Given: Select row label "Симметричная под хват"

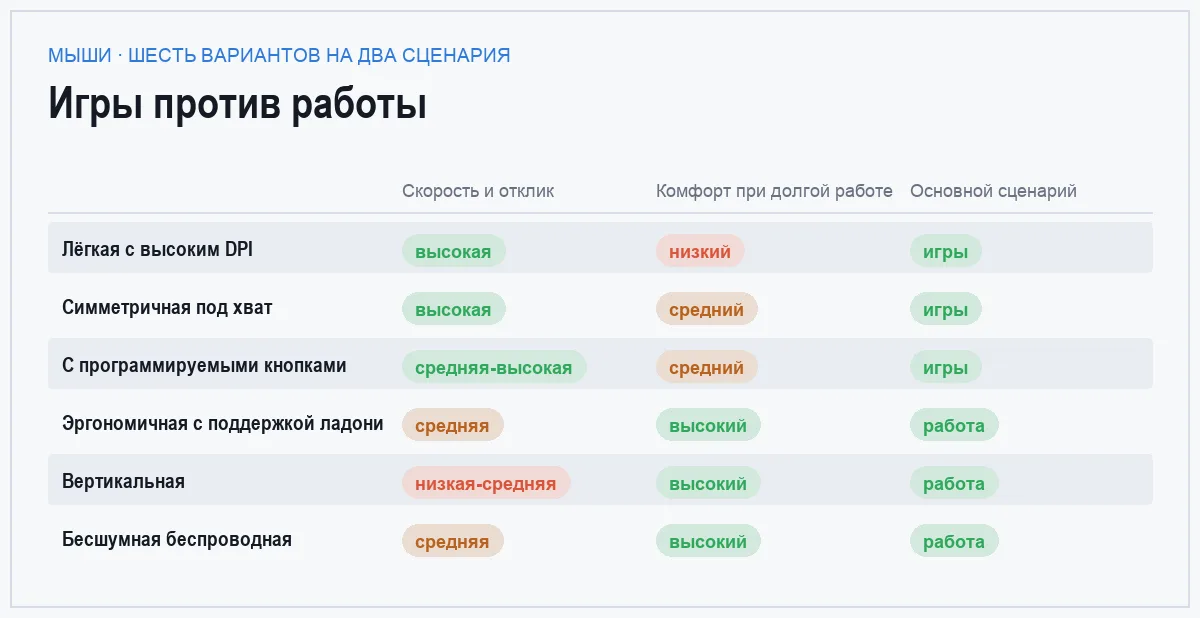Looking at the screenshot, I should [x=167, y=308].
